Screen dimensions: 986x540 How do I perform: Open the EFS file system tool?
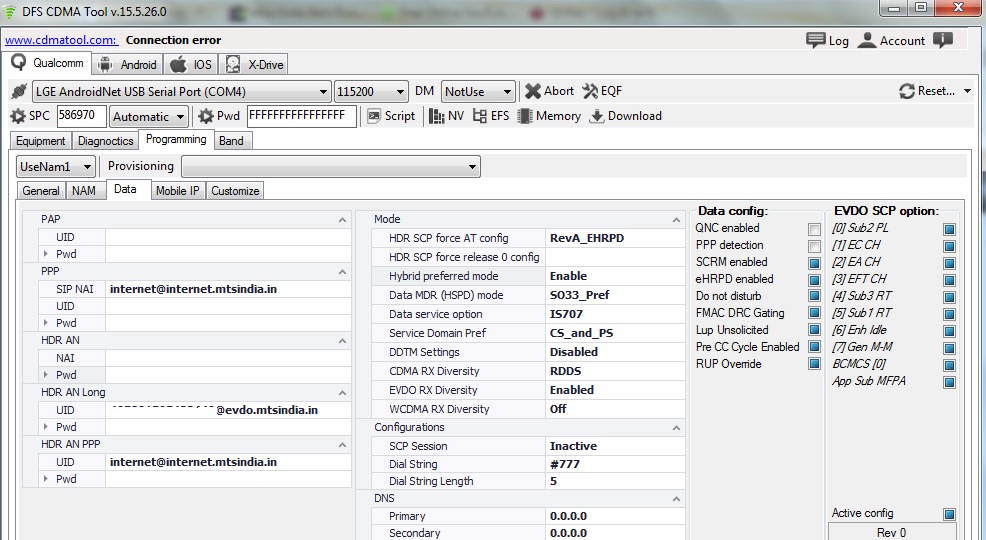491,116
